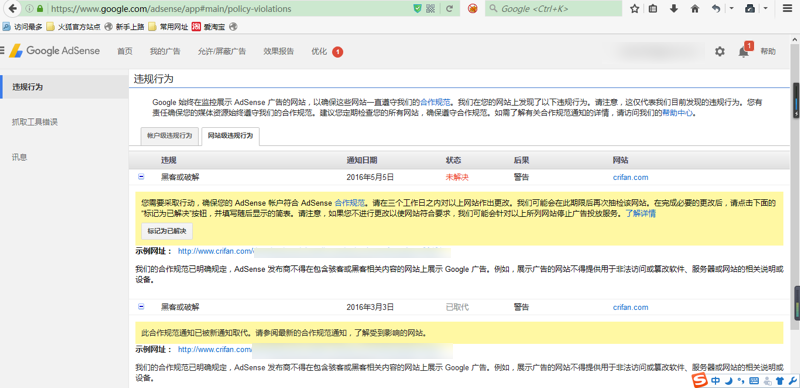Switch to 帐户级违规行为 tab
800x388 pixels.
[x=169, y=136]
